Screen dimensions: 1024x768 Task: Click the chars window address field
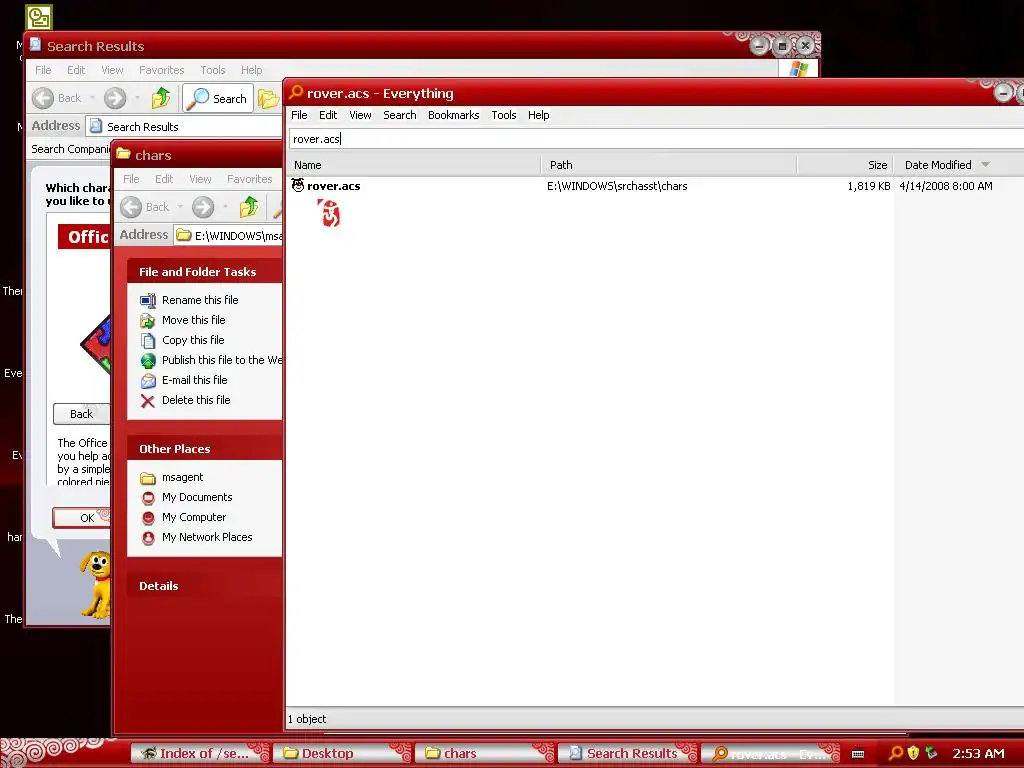[229, 236]
